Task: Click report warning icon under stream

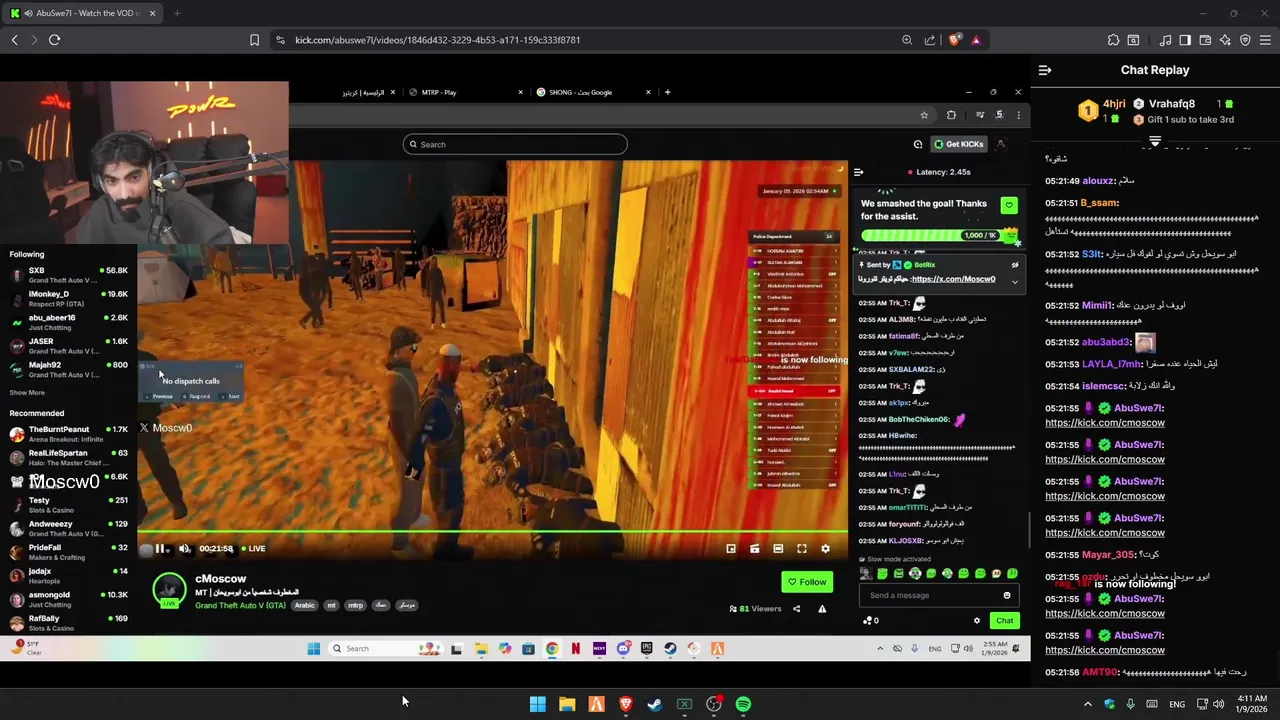Action: [822, 609]
